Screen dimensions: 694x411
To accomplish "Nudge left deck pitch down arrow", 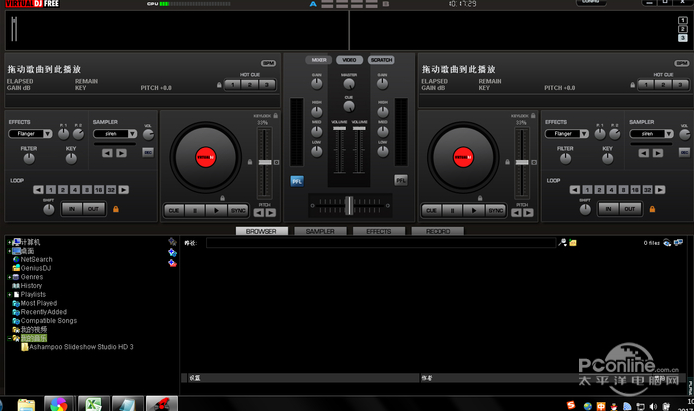I will pyautogui.click(x=259, y=213).
